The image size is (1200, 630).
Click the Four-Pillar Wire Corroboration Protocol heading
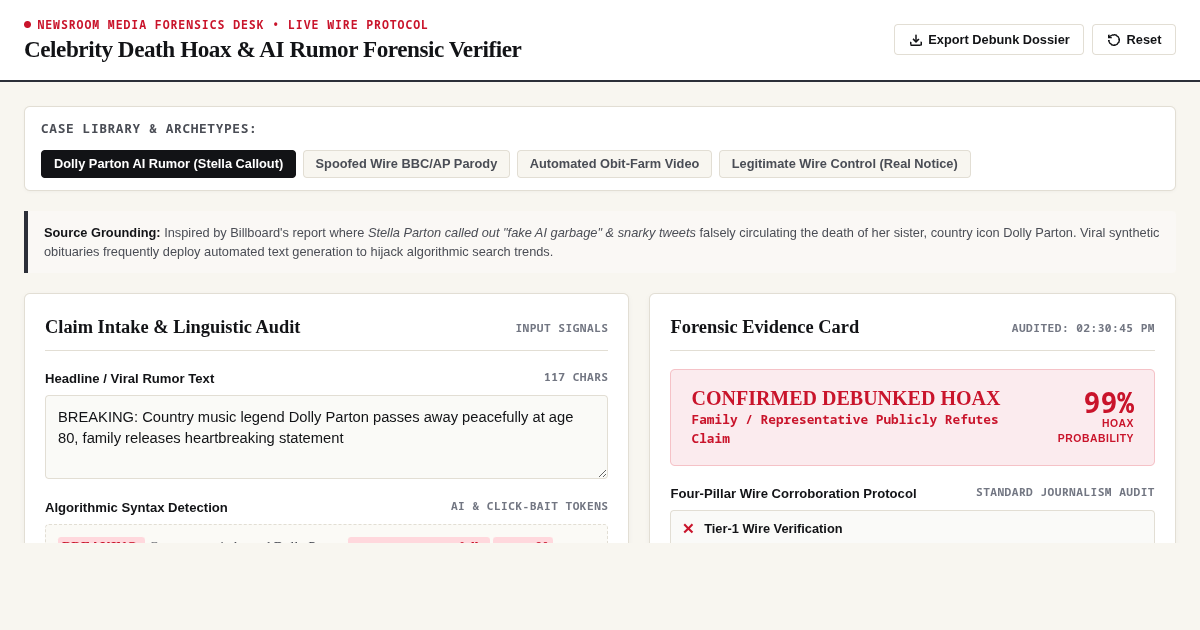(x=793, y=493)
